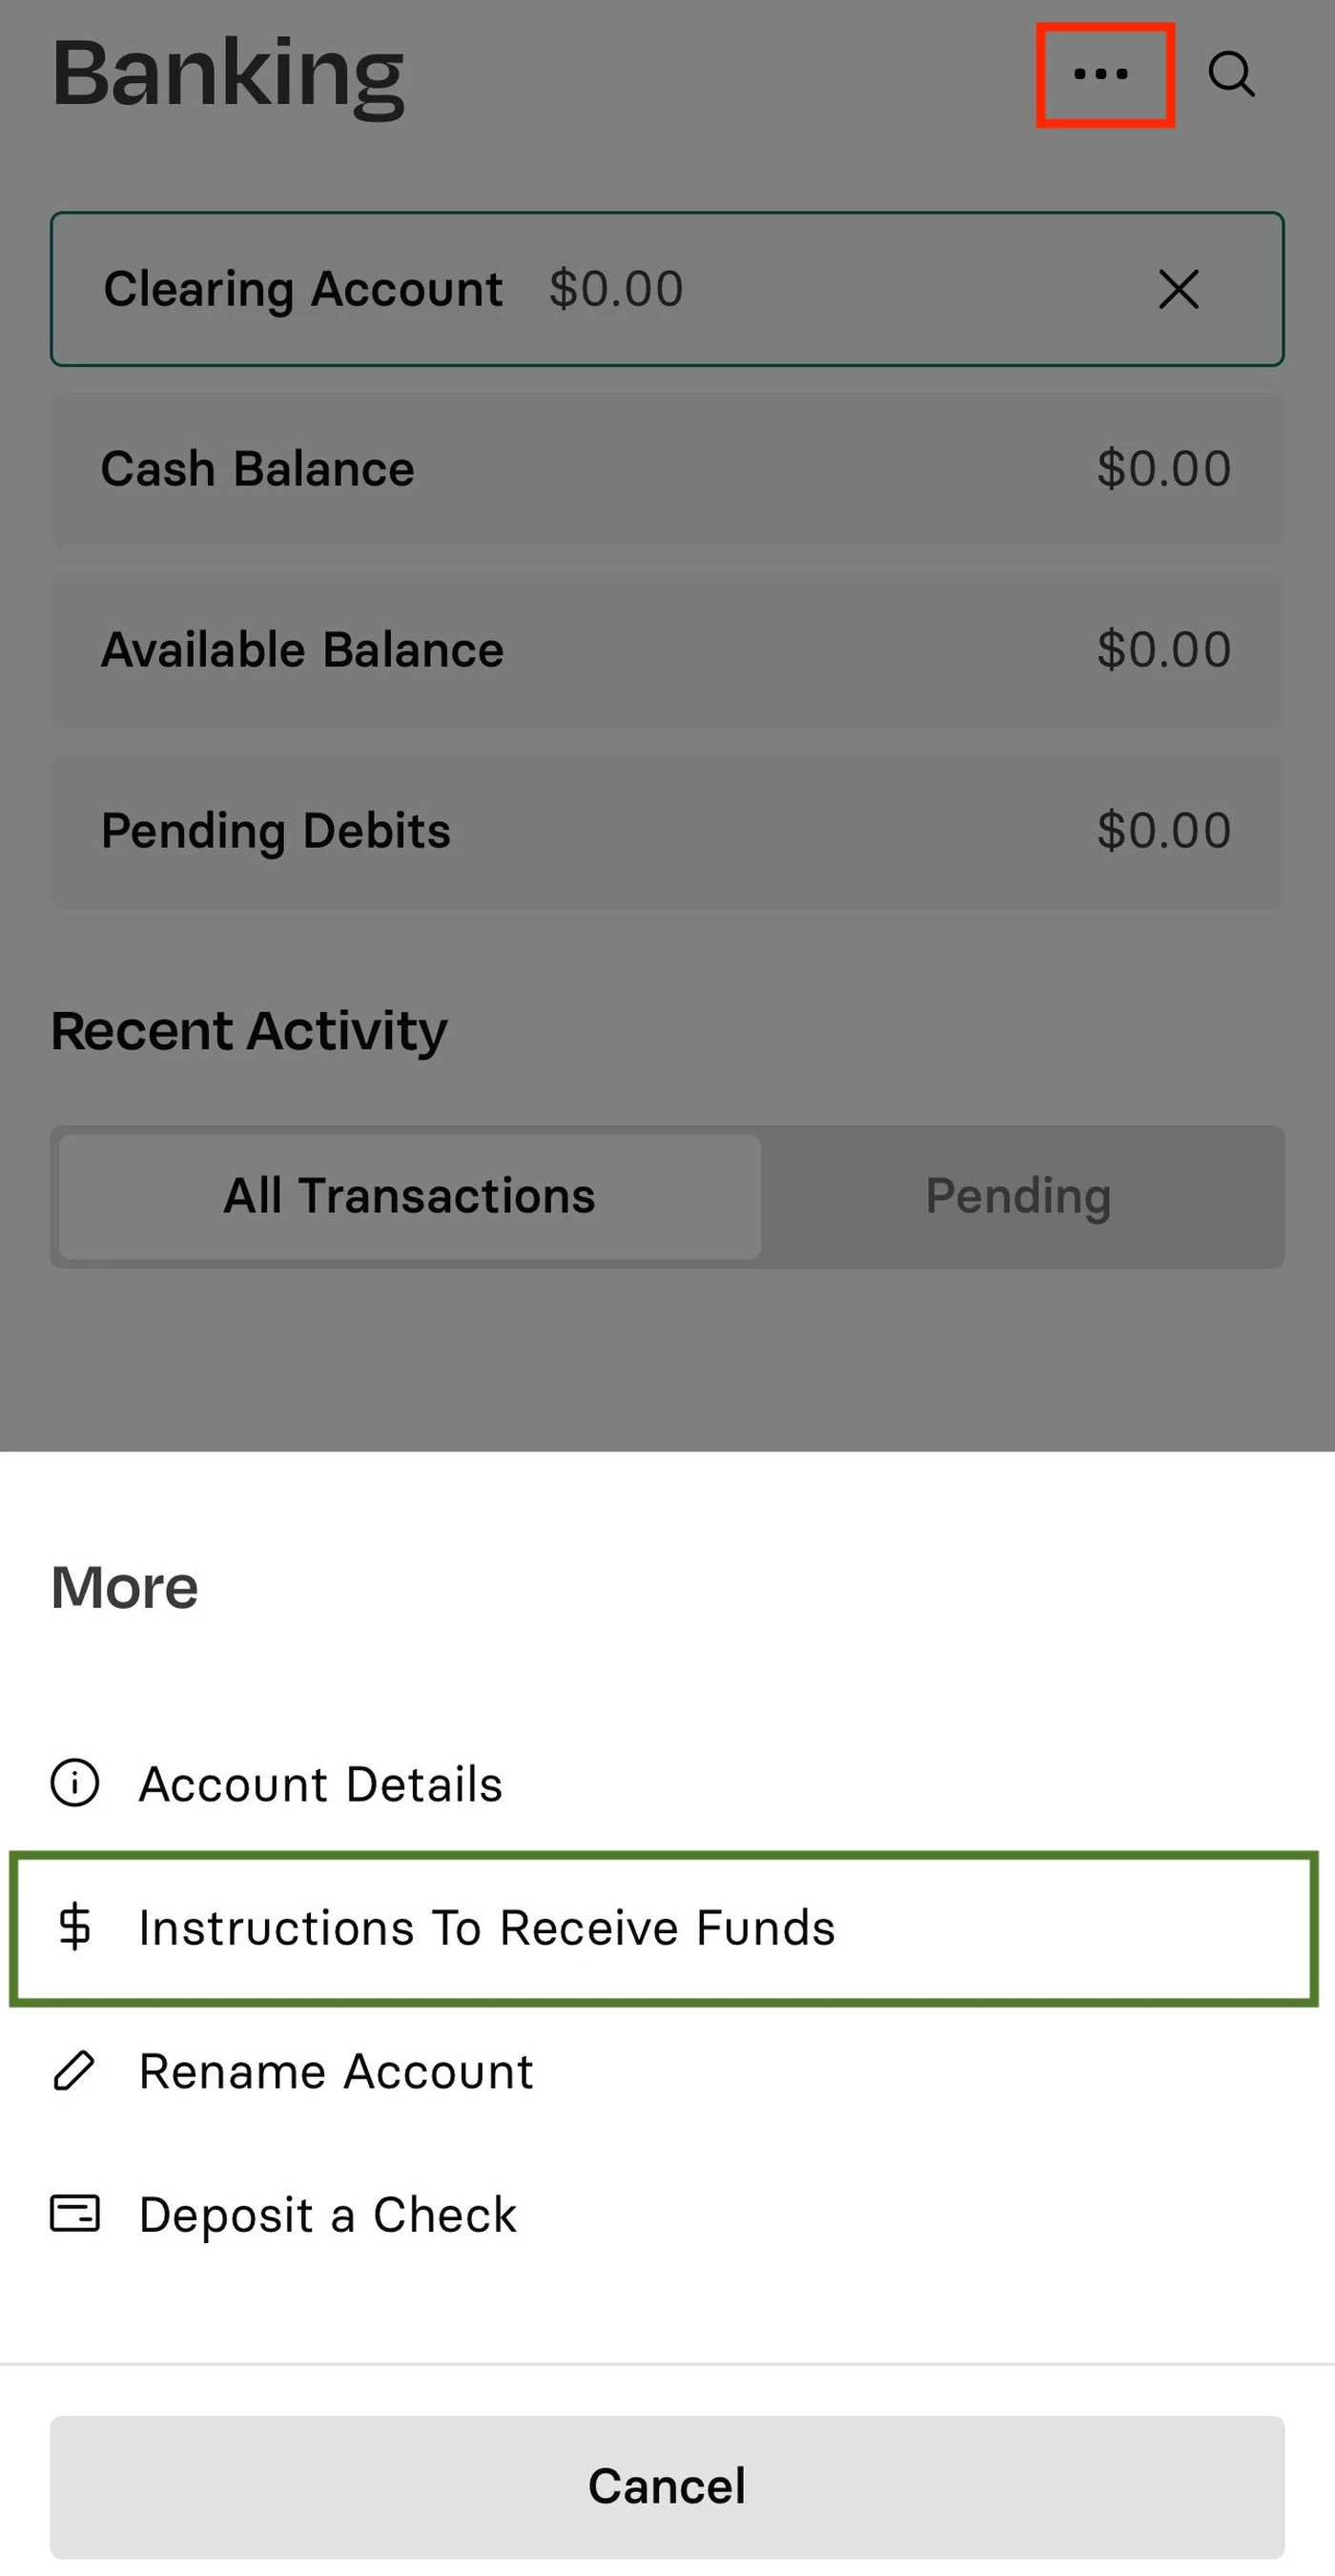
Task: Select Account Details from More menu
Action: (320, 1783)
